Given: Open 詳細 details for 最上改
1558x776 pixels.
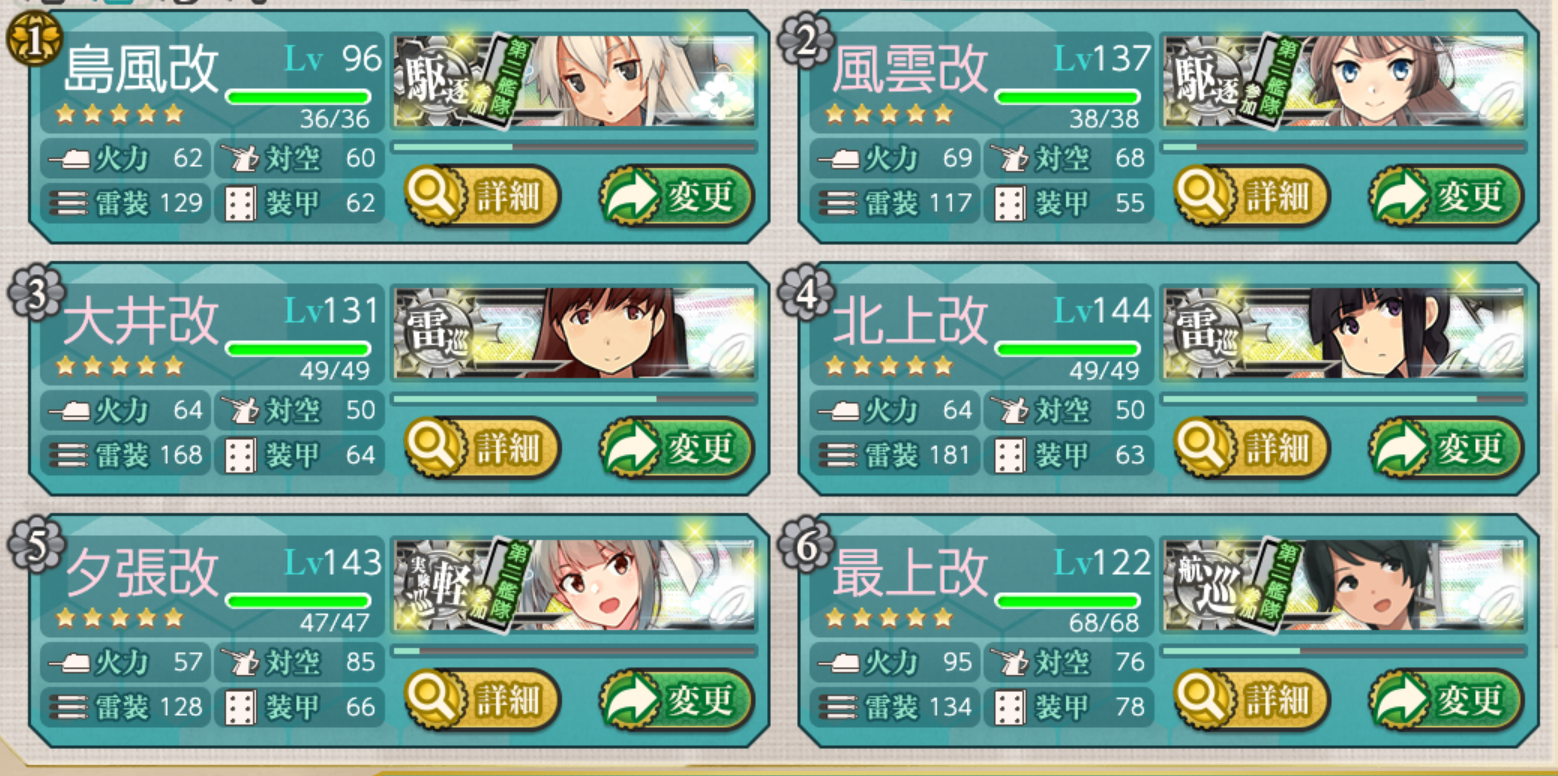Looking at the screenshot, I should pyautogui.click(x=1252, y=700).
